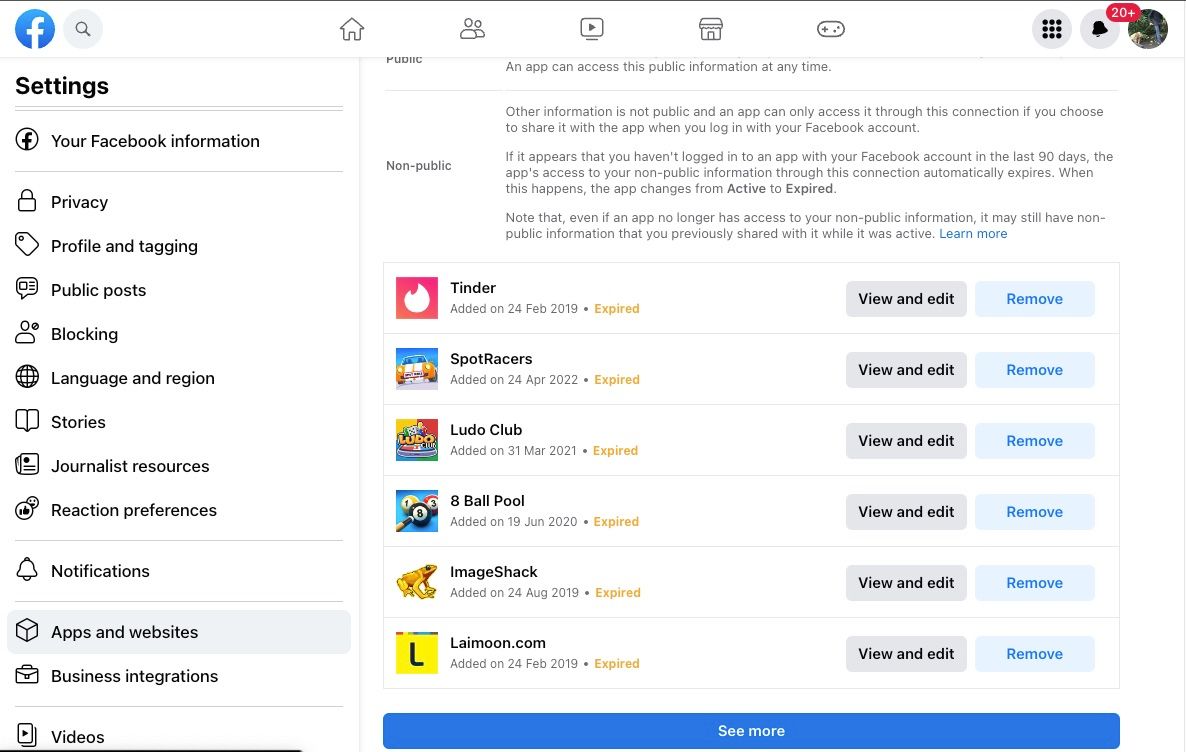This screenshot has width=1186, height=752.
Task: Click the Facebook logo
Action: click(35, 28)
